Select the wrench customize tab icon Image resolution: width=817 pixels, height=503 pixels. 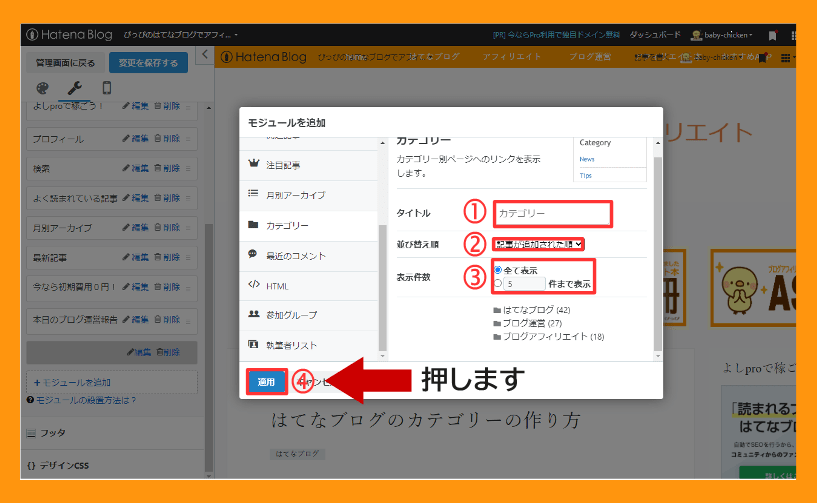tap(75, 88)
